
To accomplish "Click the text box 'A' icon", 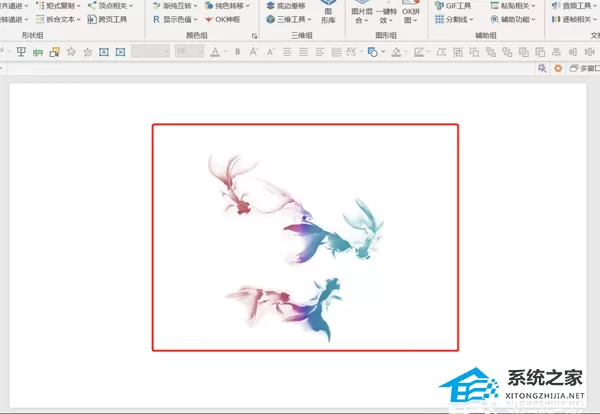I will (x=104, y=52).
